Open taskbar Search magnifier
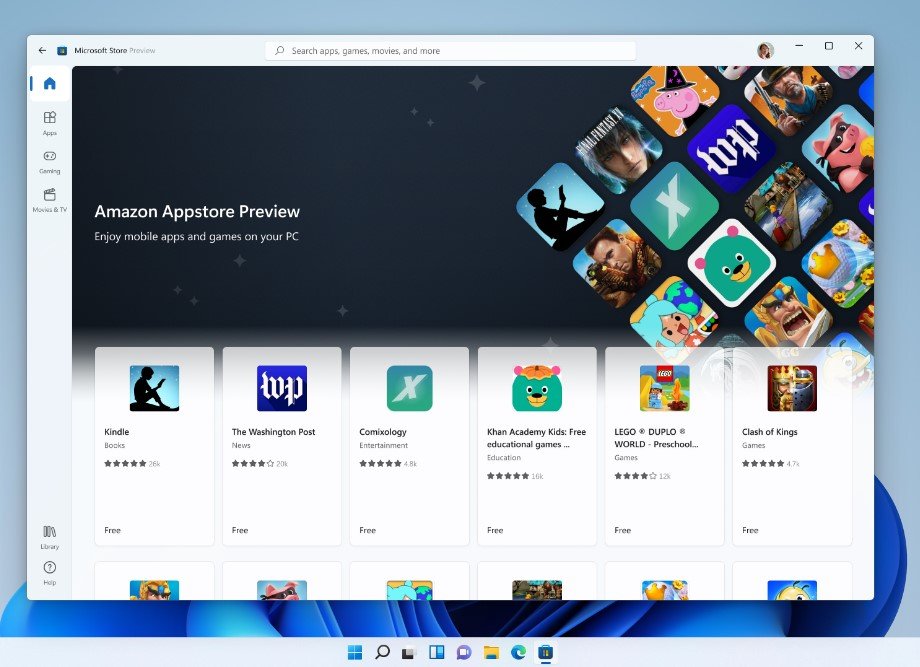This screenshot has height=667, width=920. [x=383, y=652]
